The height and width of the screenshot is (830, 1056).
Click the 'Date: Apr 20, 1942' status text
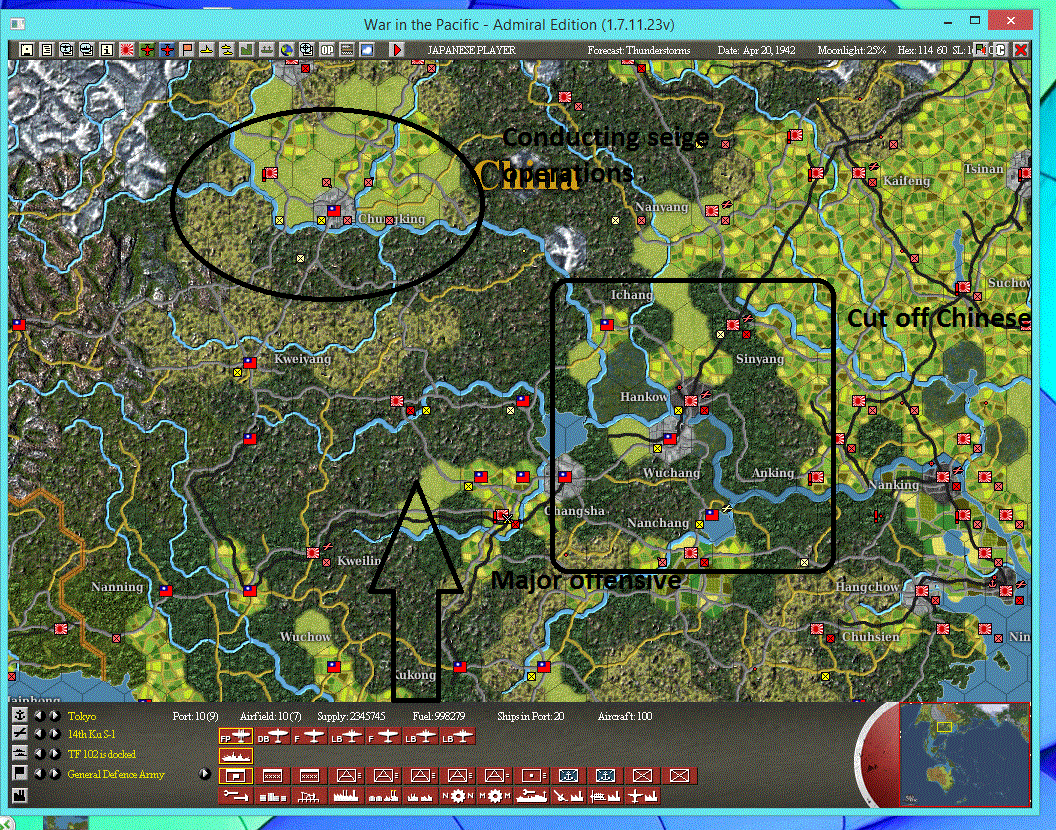pyautogui.click(x=756, y=50)
